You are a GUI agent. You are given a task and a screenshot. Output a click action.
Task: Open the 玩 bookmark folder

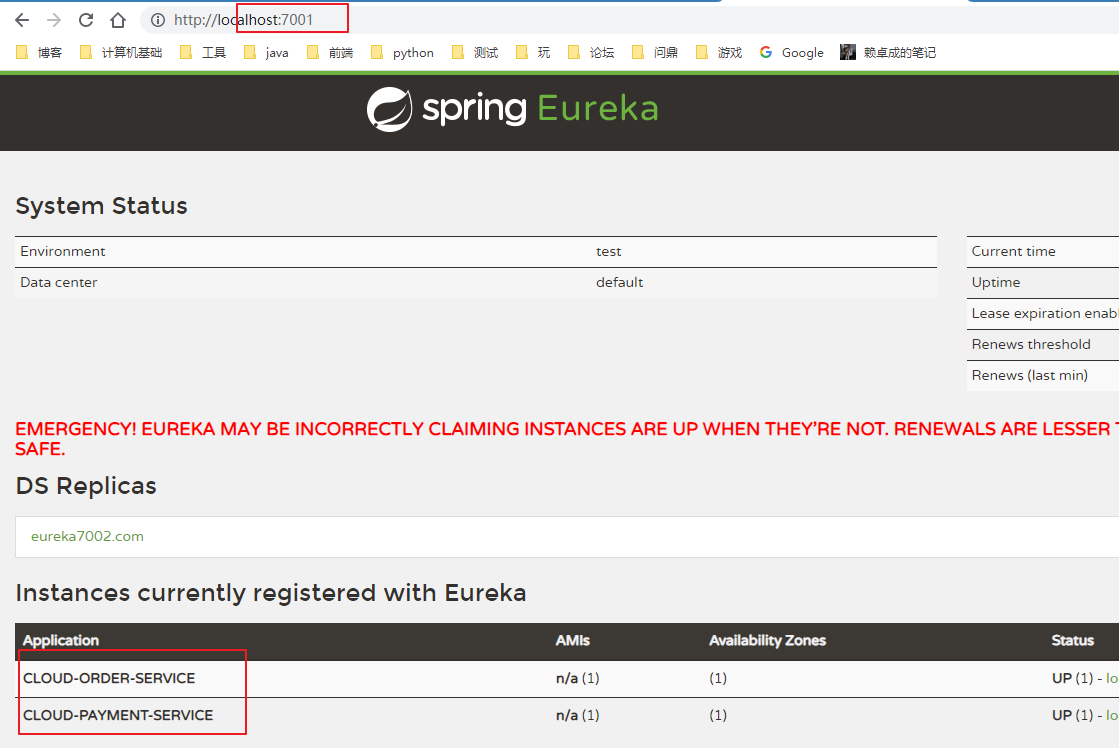533,52
